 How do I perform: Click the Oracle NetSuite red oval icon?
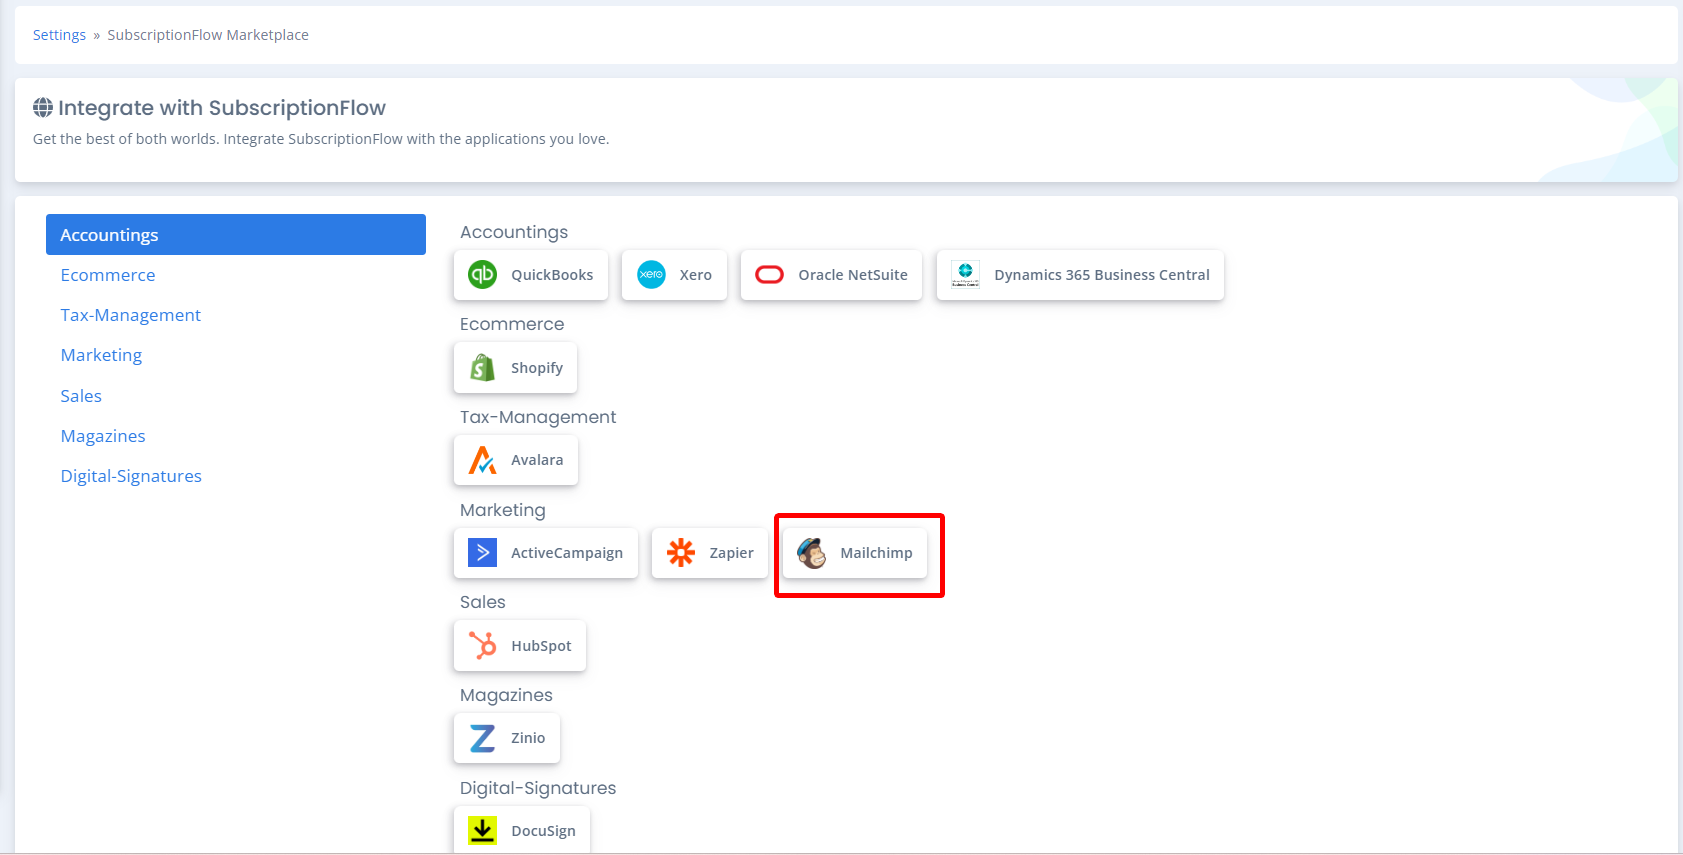point(769,274)
